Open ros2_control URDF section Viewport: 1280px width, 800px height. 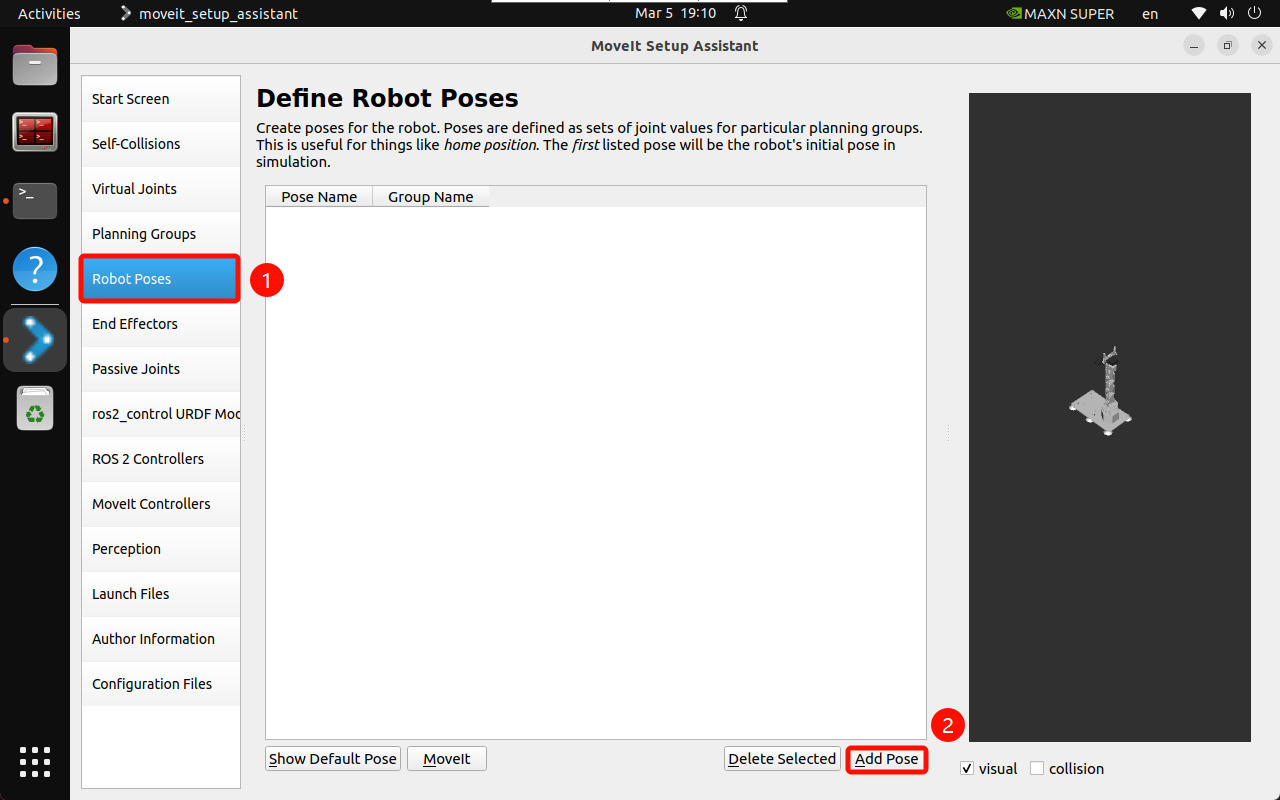161,414
